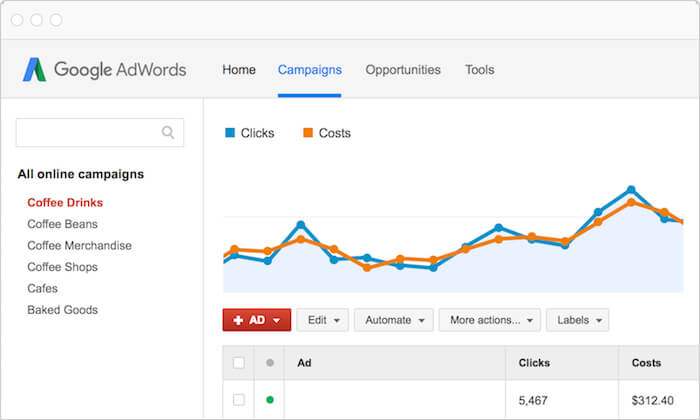The height and width of the screenshot is (420, 700).
Task: Click the gray status dot column header
Action: click(270, 362)
